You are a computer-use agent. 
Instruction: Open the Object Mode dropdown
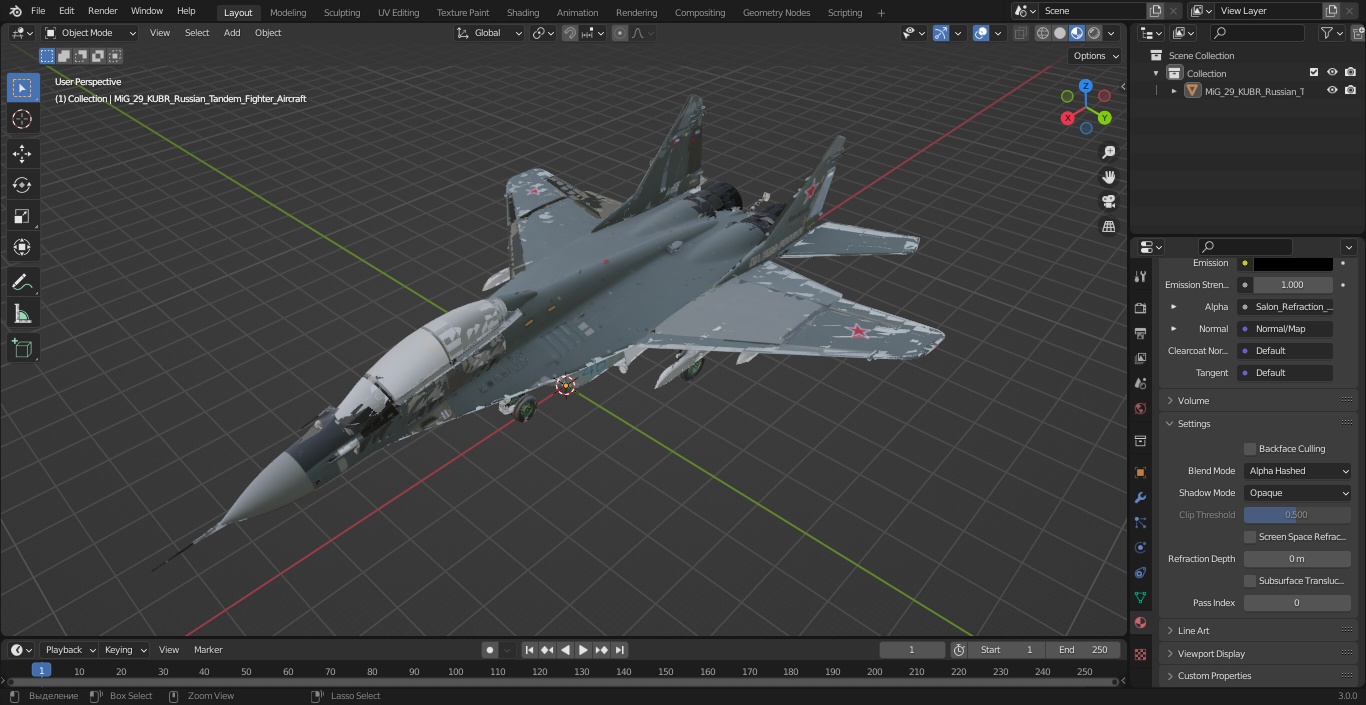[x=92, y=33]
